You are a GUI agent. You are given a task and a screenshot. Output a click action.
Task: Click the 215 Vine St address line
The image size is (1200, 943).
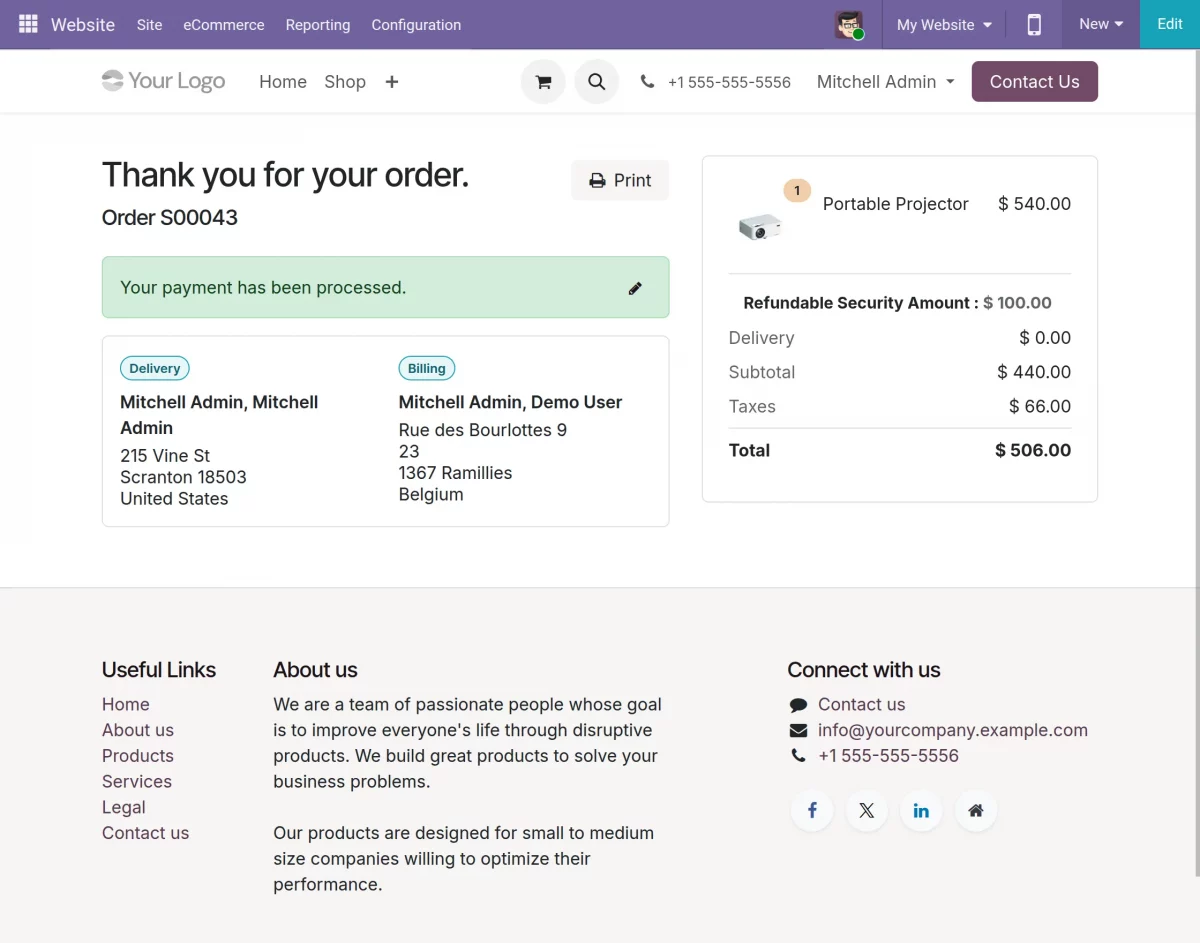tap(165, 456)
